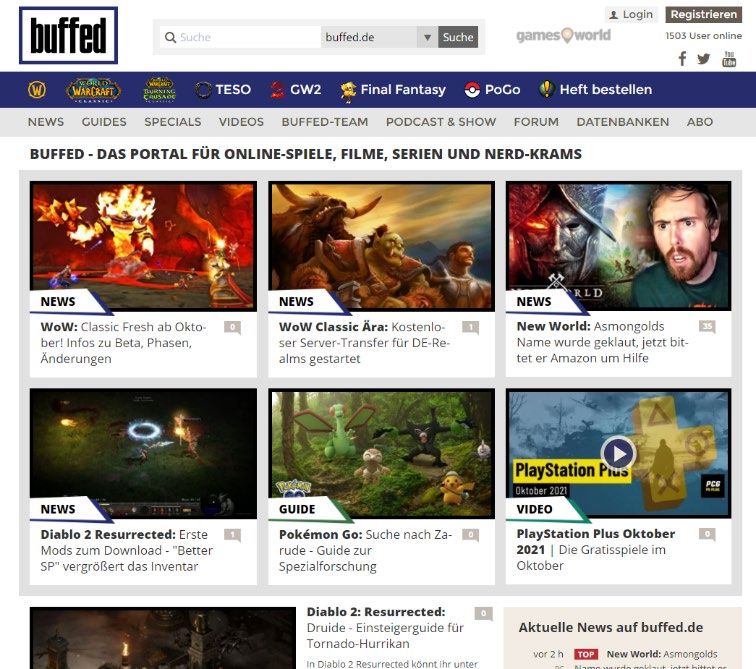This screenshot has width=756, height=669.
Task: Open the BUFFED-TEAM menu
Action: [x=325, y=122]
